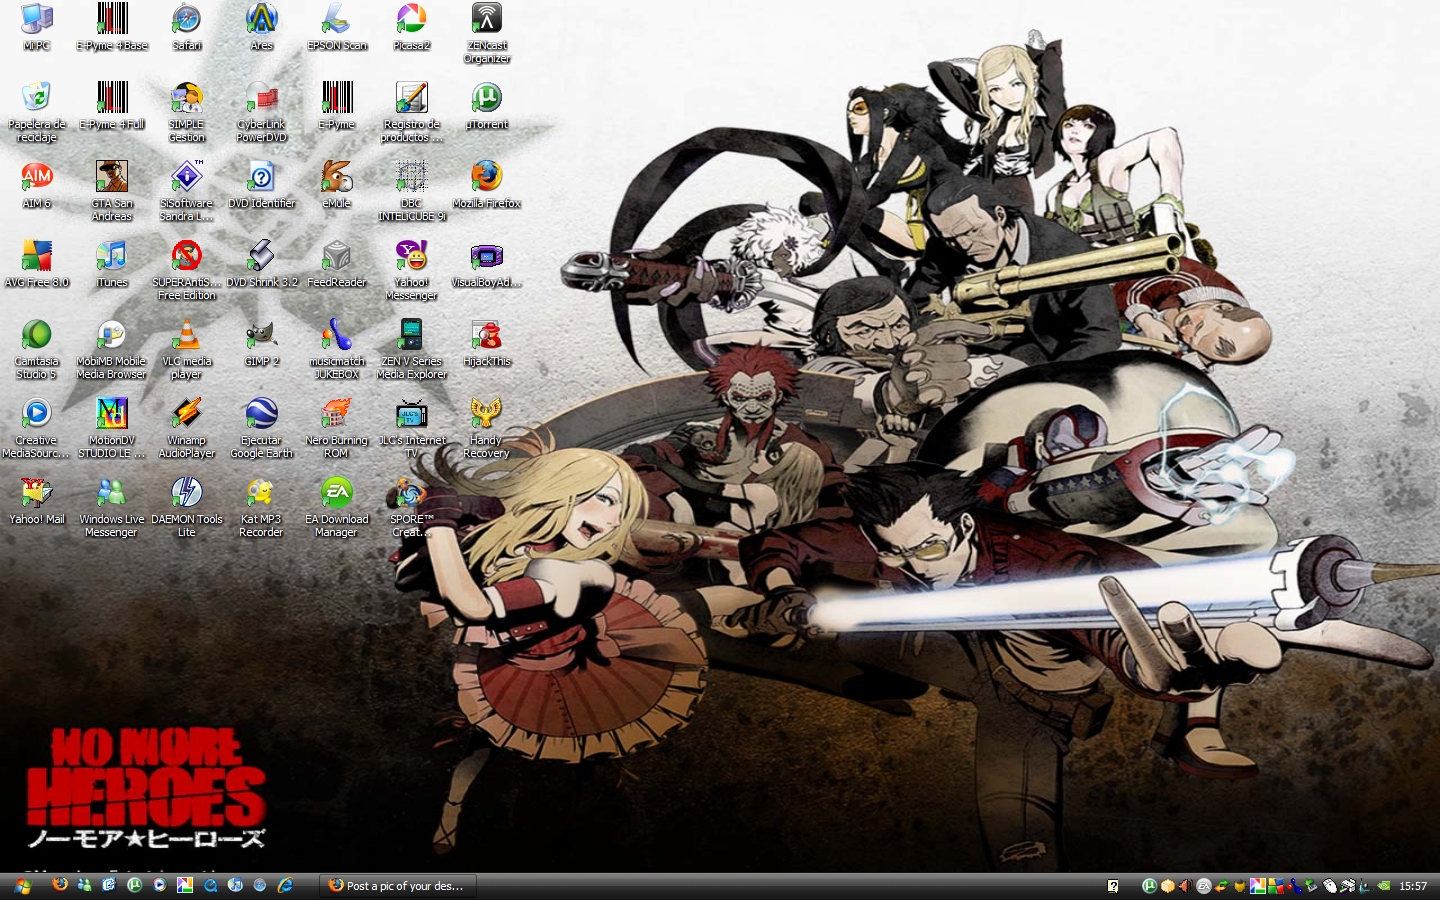Launch Picasa2 desktop shortcut
The width and height of the screenshot is (1440, 900).
pyautogui.click(x=412, y=27)
